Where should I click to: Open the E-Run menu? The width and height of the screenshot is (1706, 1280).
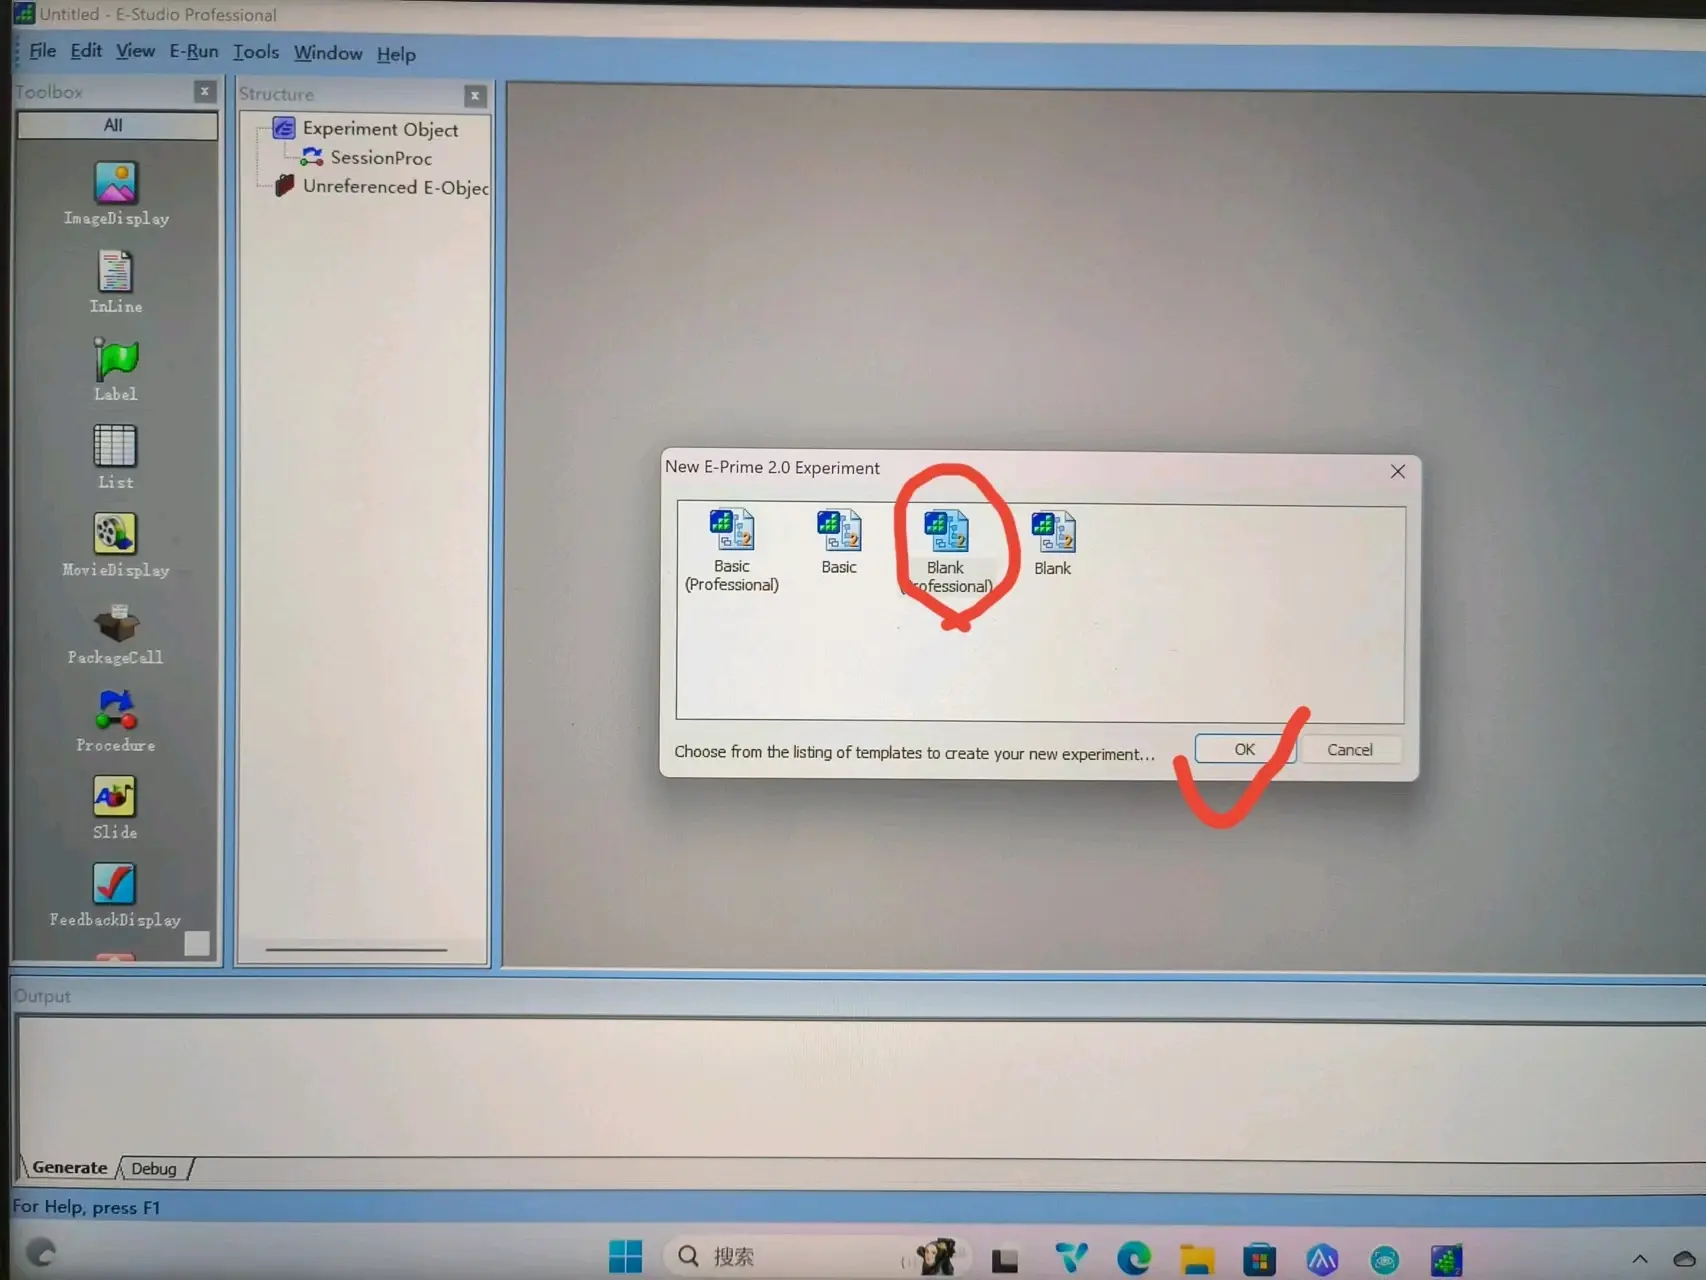pyautogui.click(x=194, y=51)
